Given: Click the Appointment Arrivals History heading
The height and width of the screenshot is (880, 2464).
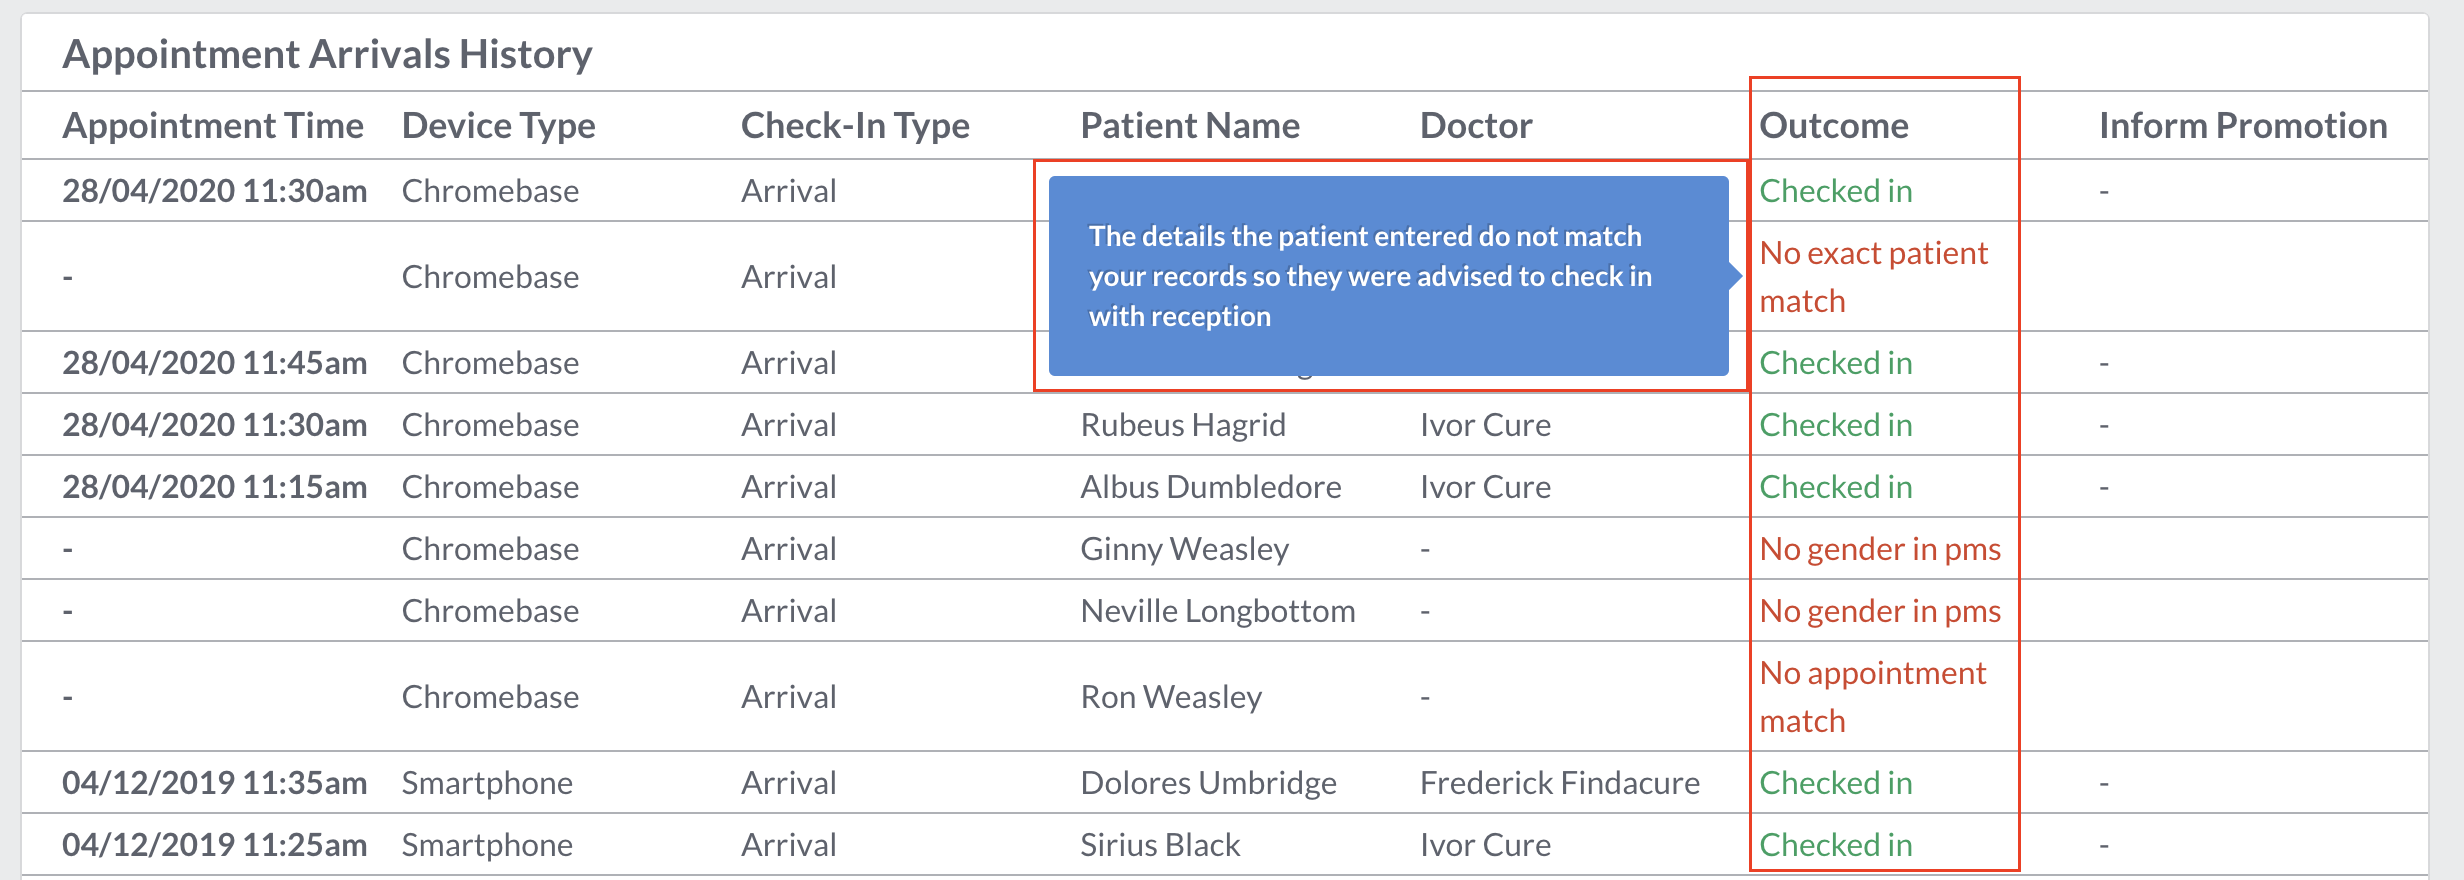Looking at the screenshot, I should pos(327,54).
